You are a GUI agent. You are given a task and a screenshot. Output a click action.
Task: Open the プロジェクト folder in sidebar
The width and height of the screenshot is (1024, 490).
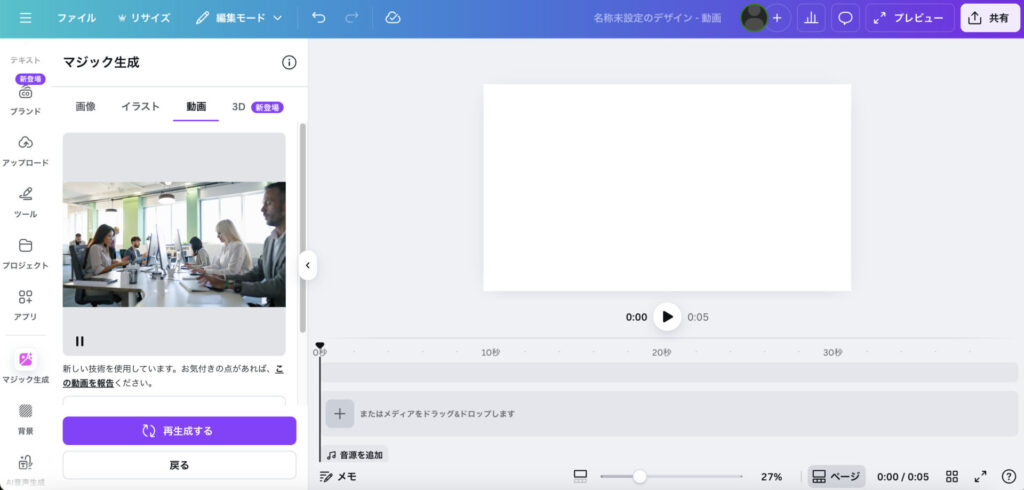[26, 252]
